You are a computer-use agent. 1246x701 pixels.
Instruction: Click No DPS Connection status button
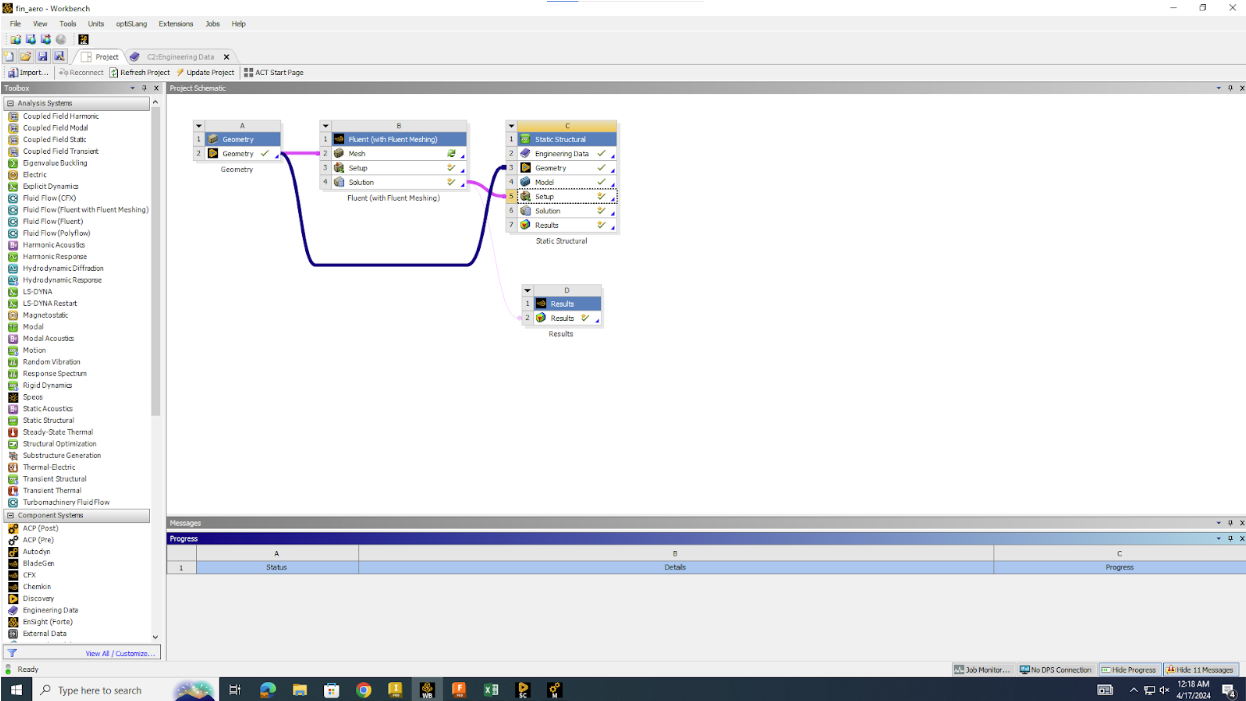(1056, 670)
